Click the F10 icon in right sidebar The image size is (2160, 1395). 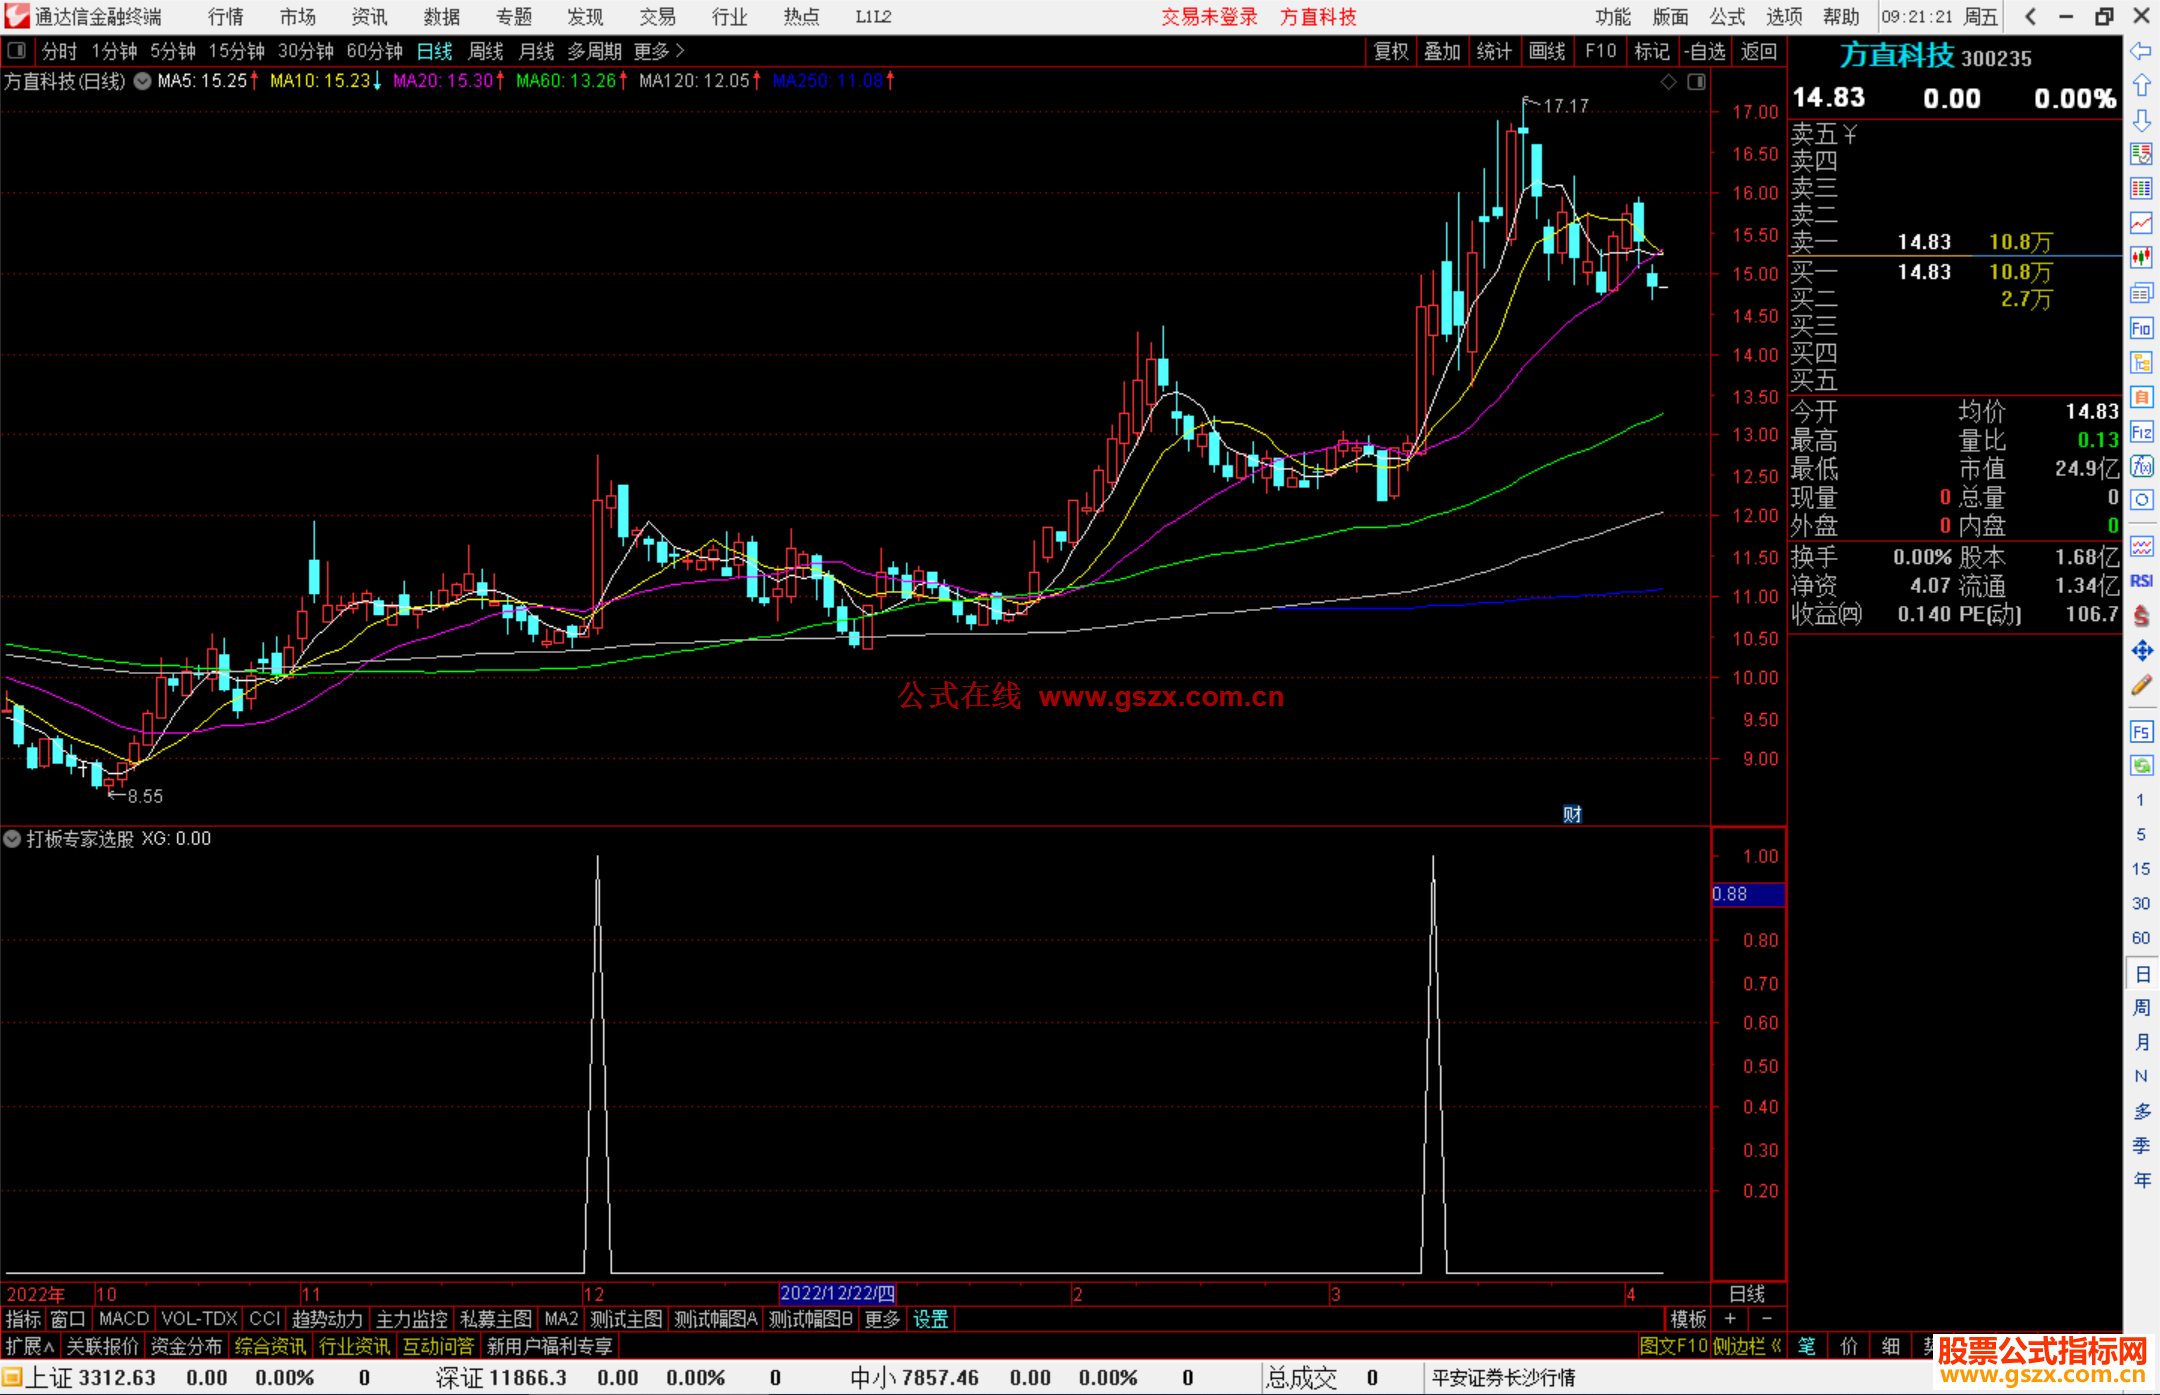(x=2141, y=328)
